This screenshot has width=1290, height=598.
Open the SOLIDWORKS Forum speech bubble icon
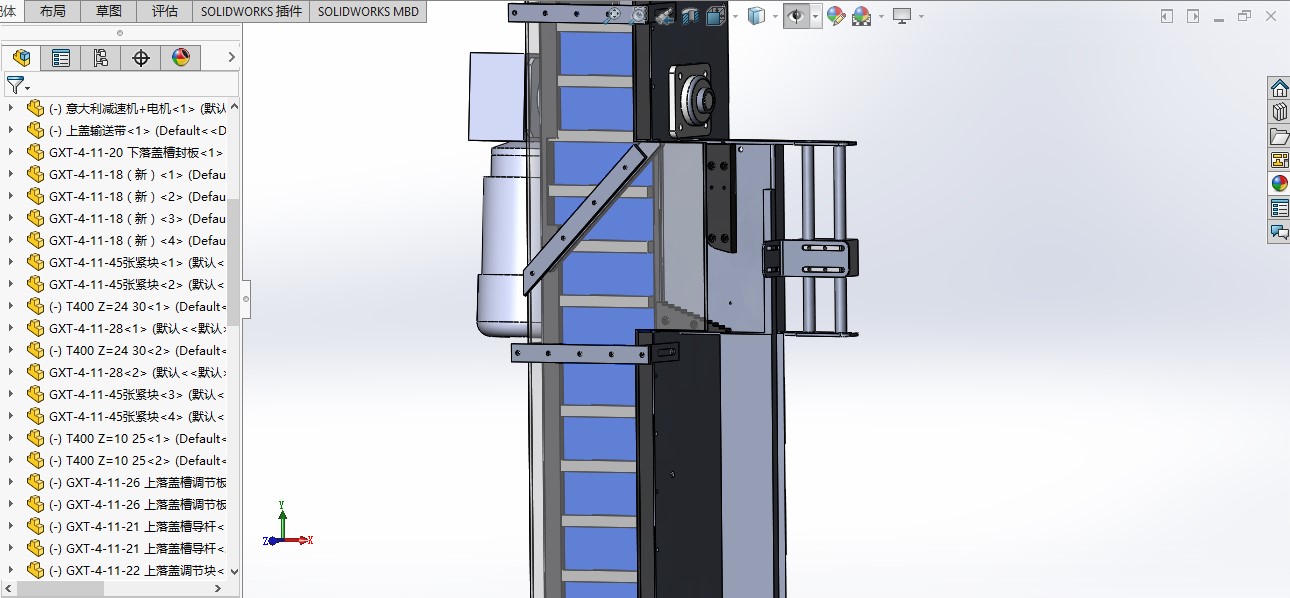[x=1279, y=232]
